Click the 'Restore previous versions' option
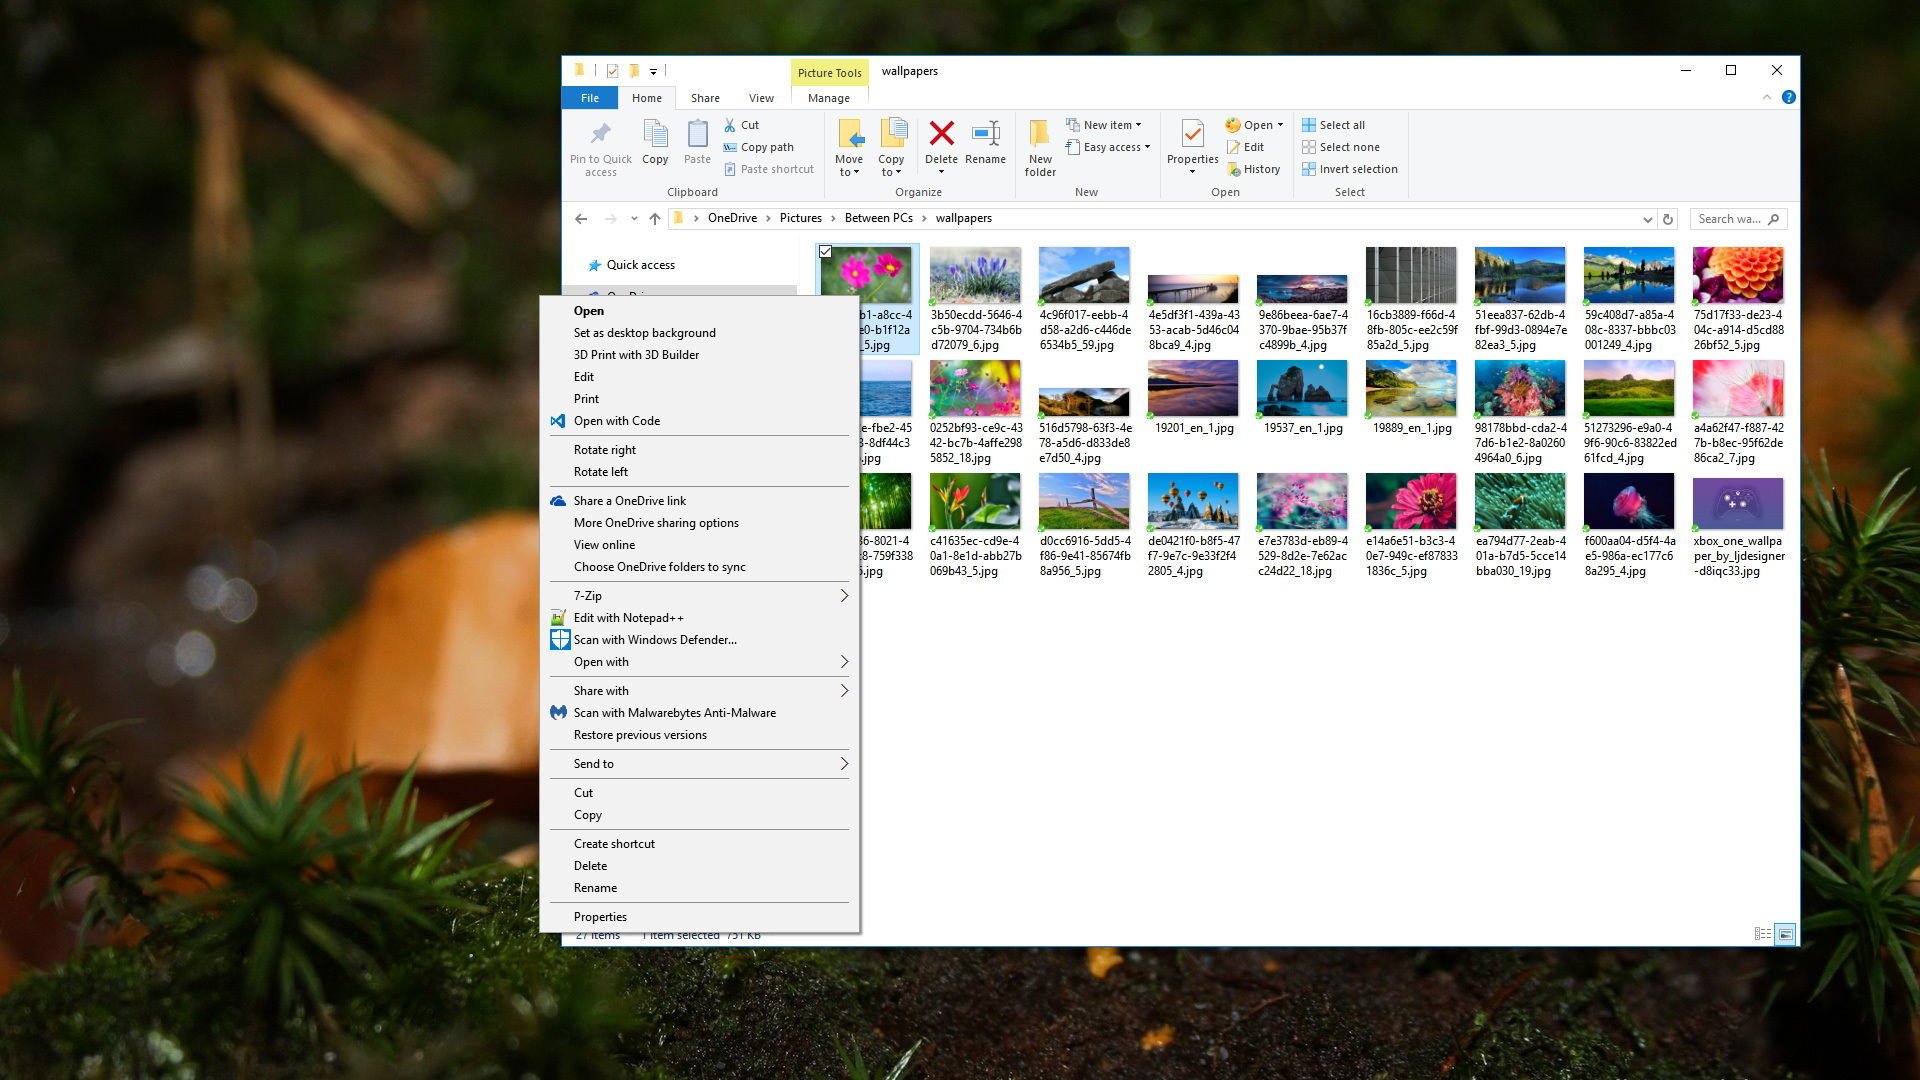1920x1080 pixels. pos(640,735)
